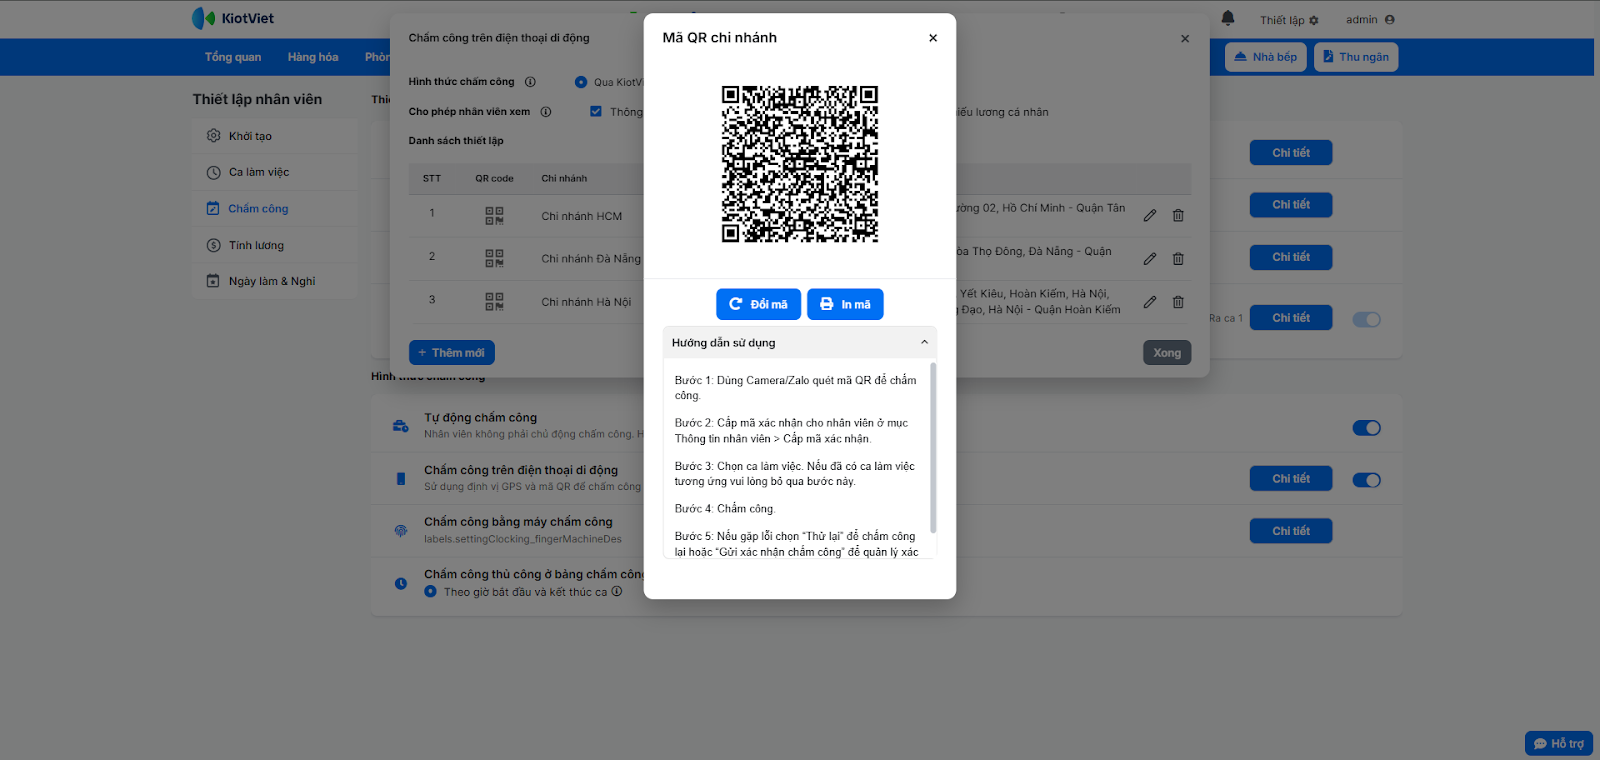
Task: Click Đổi mã to regenerate the QR code
Action: click(x=758, y=304)
